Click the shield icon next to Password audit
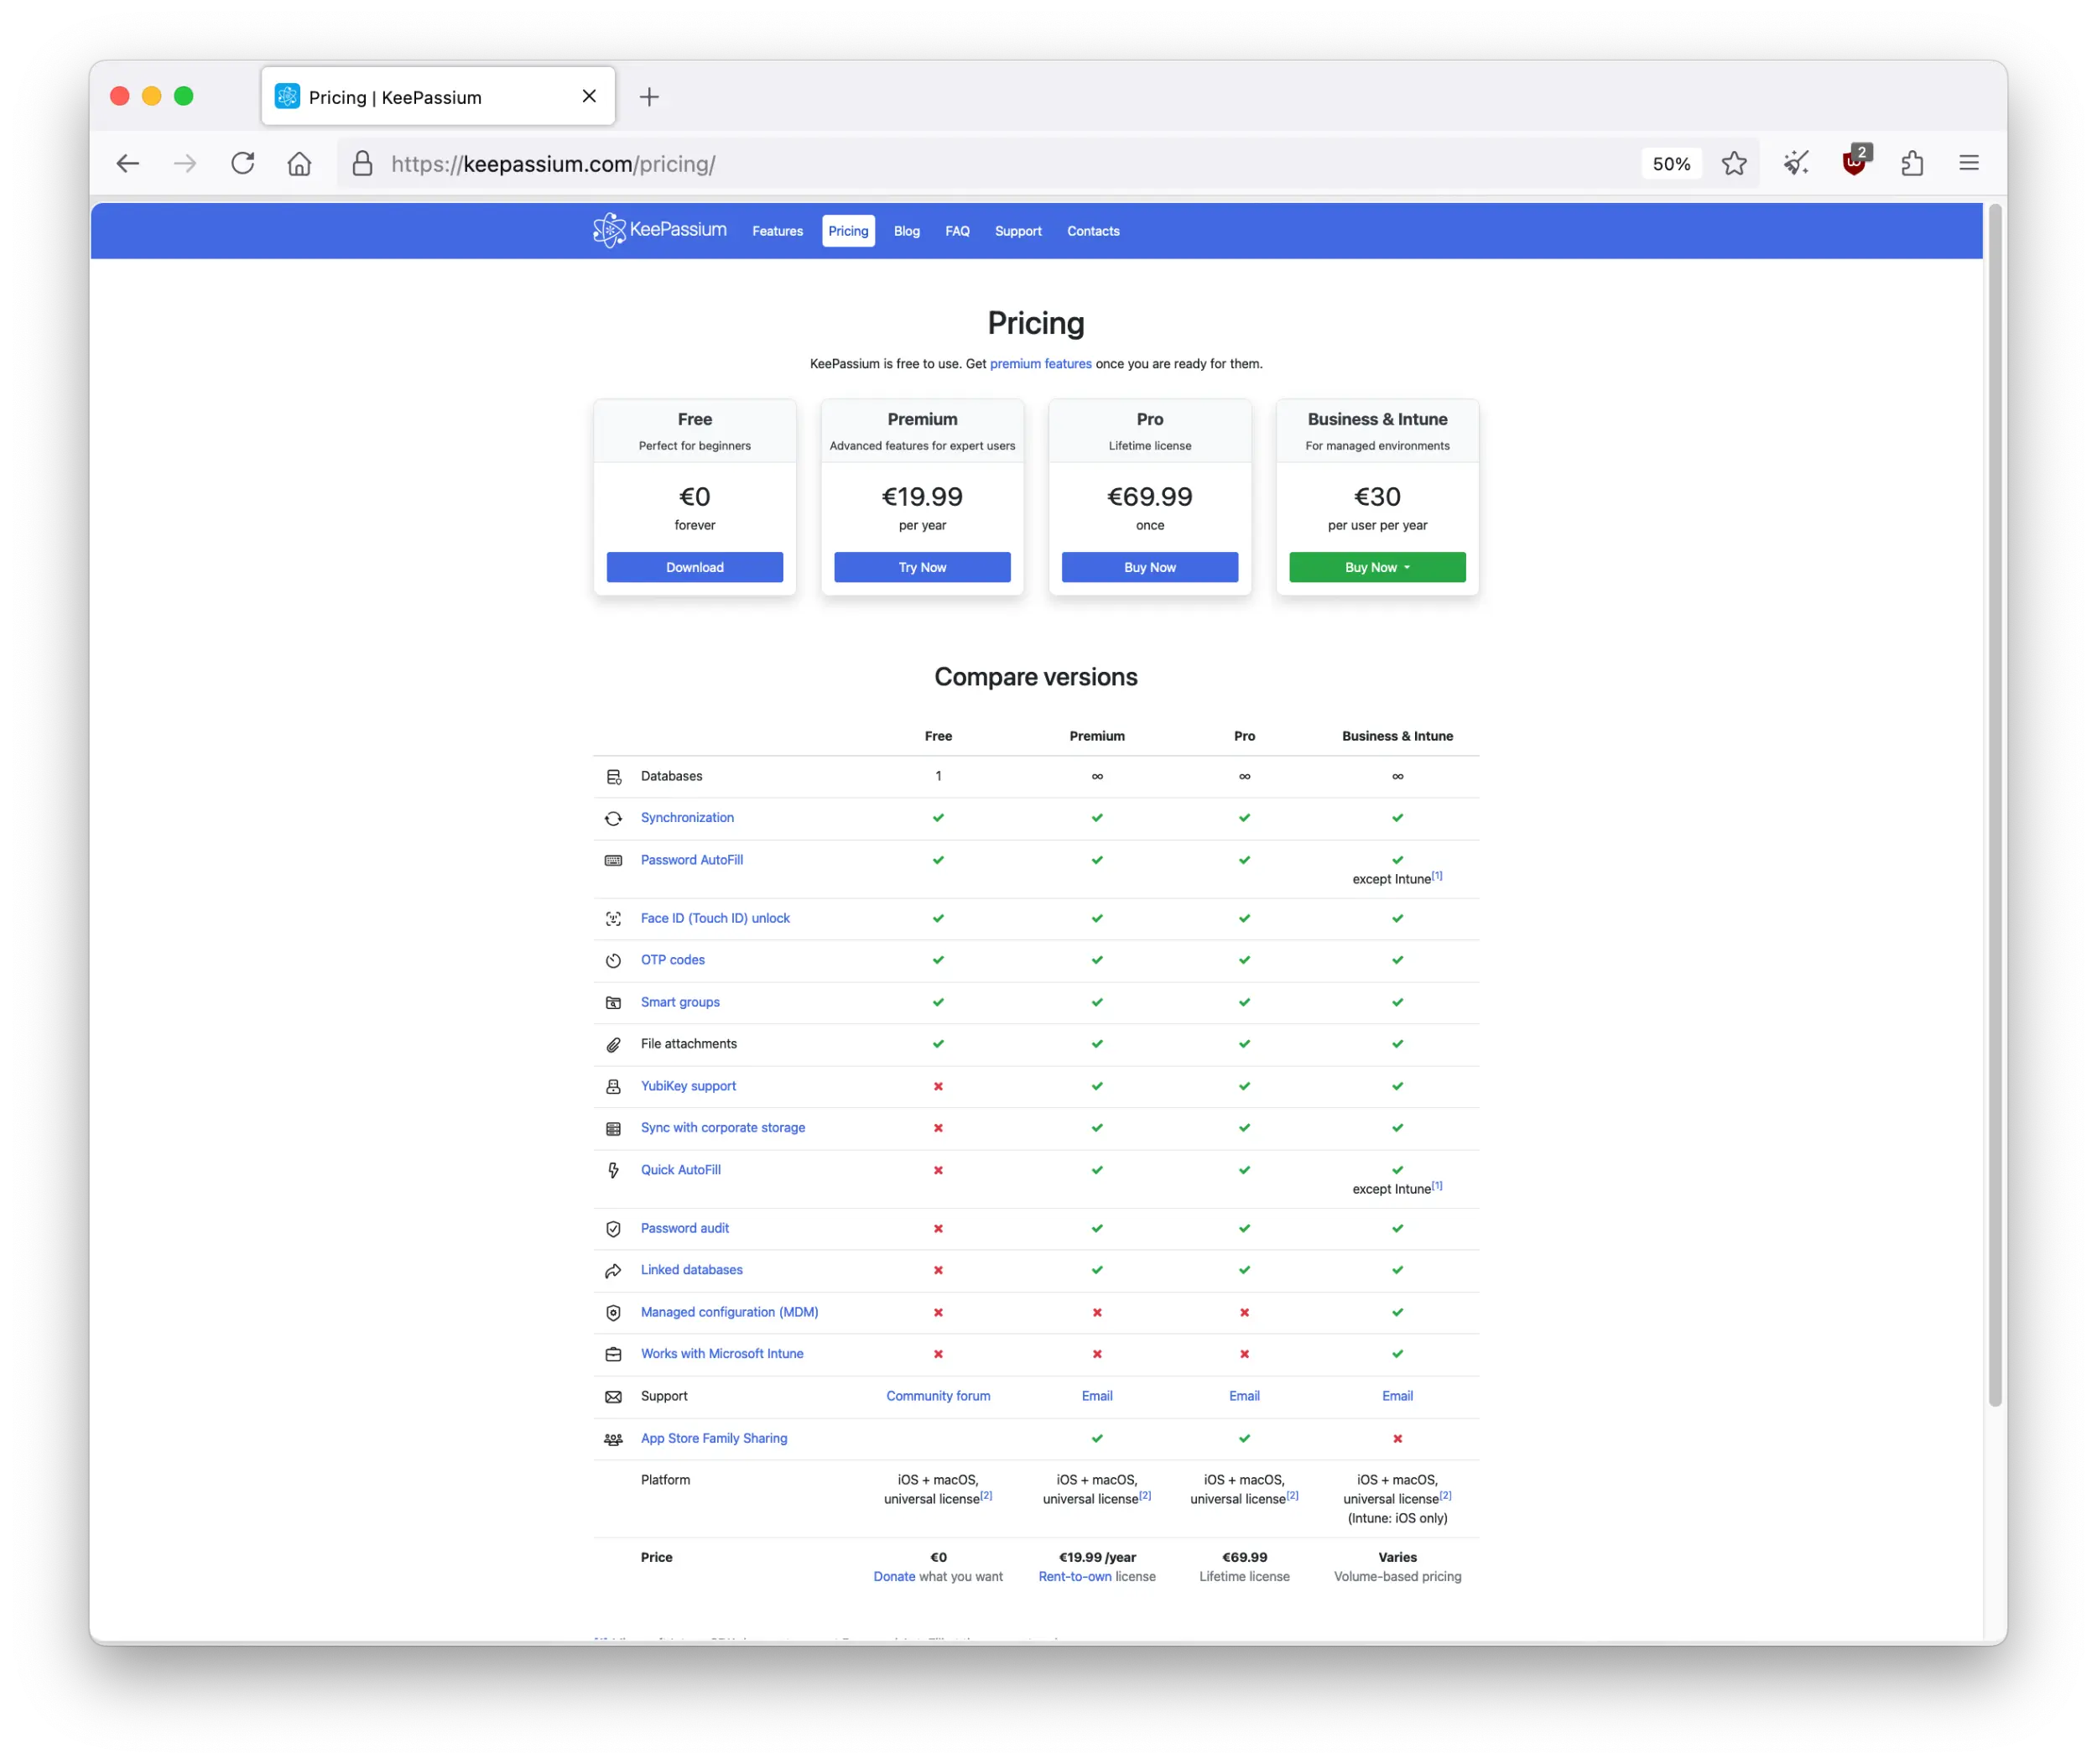2097x1764 pixels. pyautogui.click(x=613, y=1229)
